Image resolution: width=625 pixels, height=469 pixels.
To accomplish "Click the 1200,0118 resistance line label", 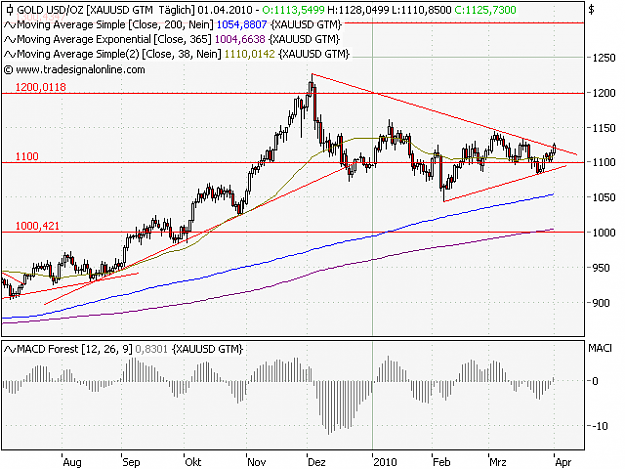I will (x=41, y=87).
